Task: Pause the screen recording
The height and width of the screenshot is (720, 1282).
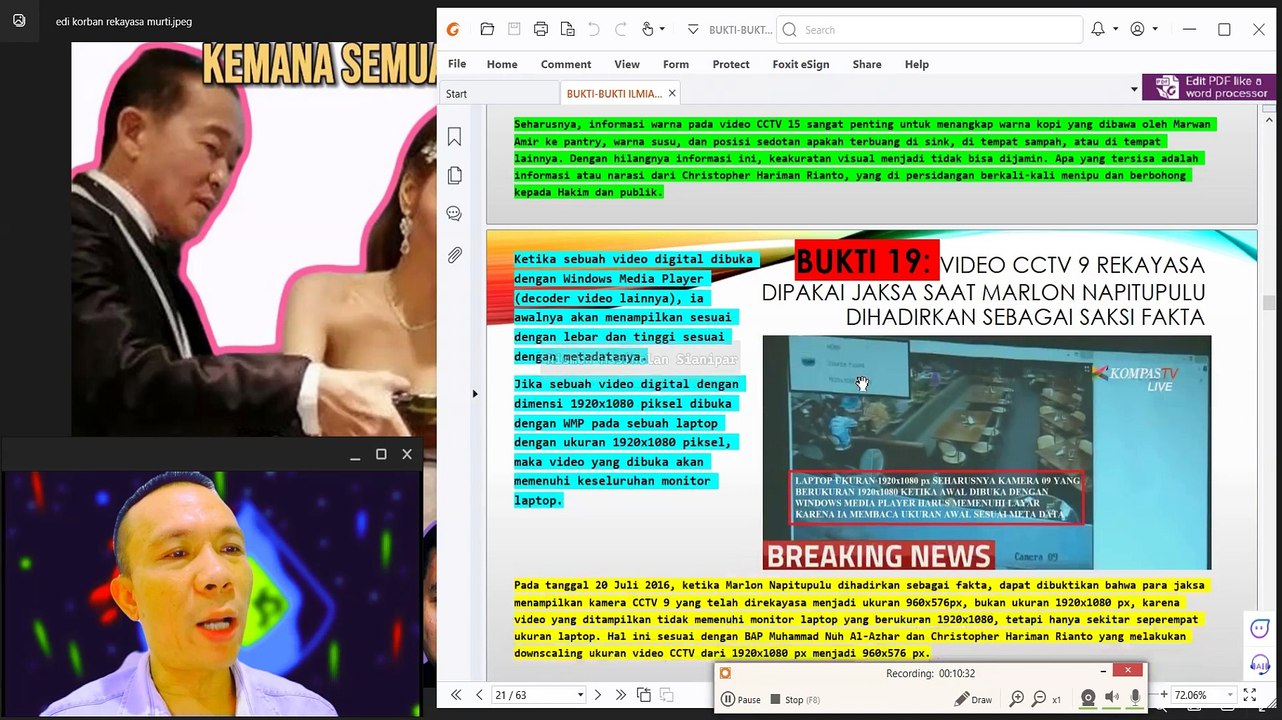Action: point(741,700)
